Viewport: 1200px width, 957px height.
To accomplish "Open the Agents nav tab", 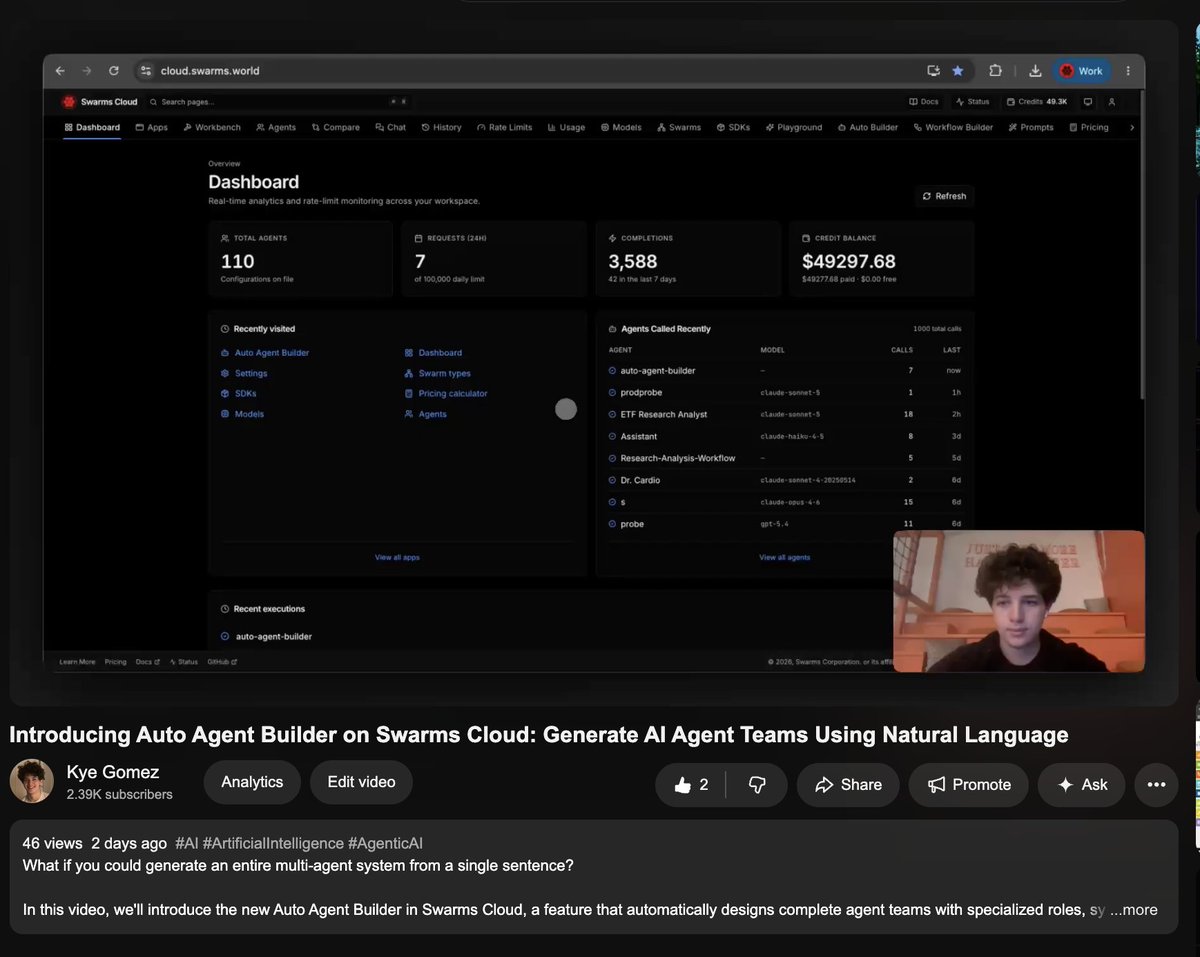I will (x=276, y=127).
